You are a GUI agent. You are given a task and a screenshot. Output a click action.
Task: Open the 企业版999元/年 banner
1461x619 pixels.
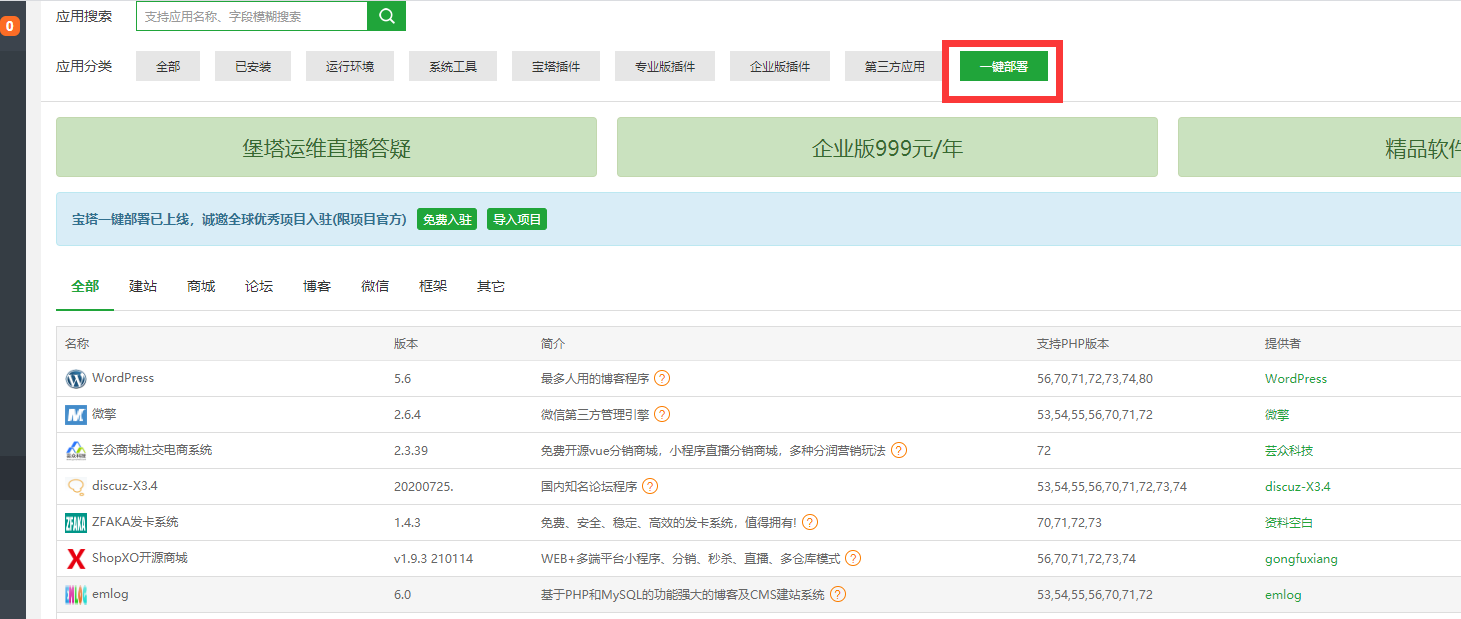coord(887,148)
